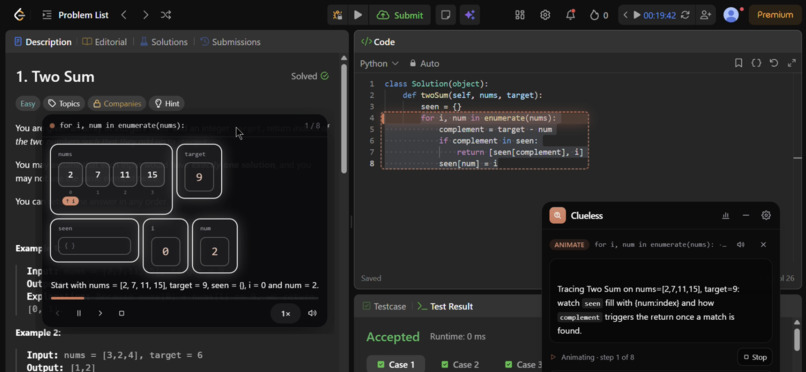
Task: Open Clueless stats bar chart icon
Action: [726, 216]
